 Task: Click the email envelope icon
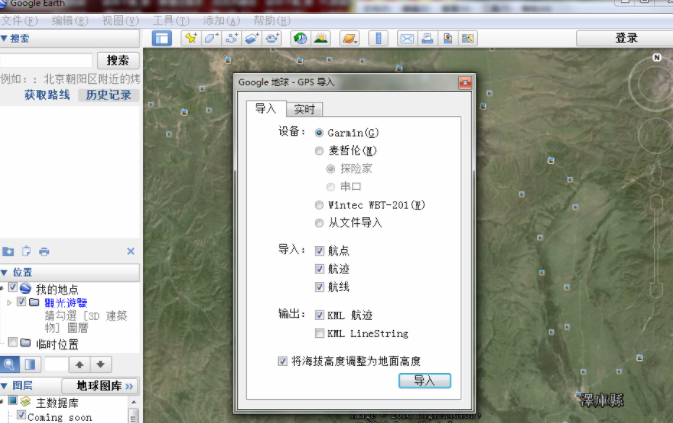[x=407, y=38]
